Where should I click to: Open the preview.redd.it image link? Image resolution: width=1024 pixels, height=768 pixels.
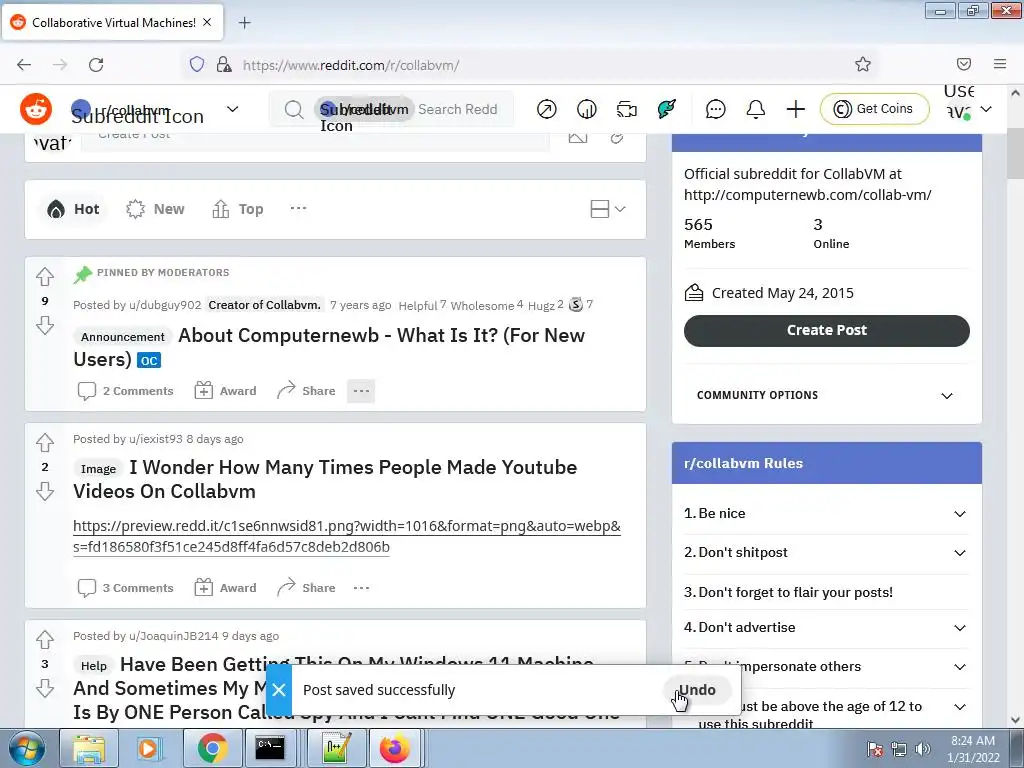click(347, 536)
